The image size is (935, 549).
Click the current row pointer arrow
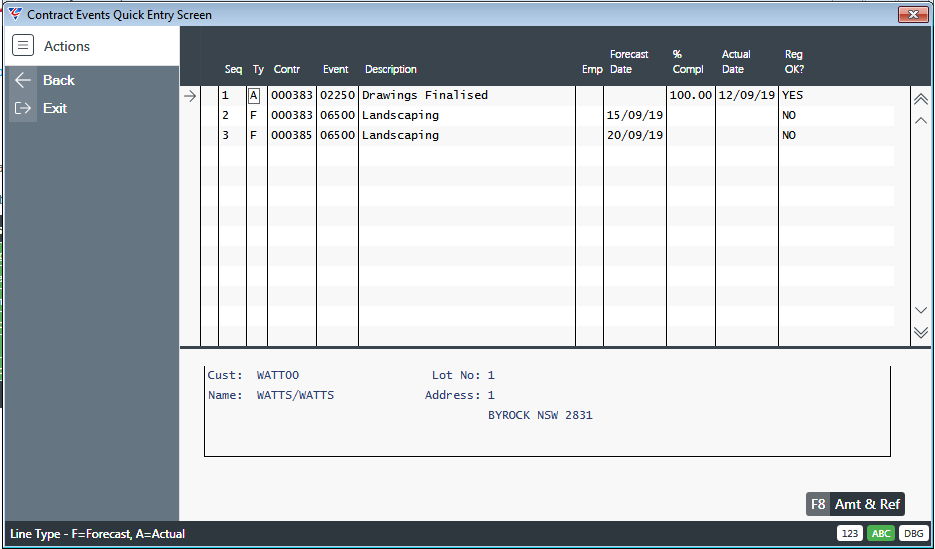[190, 95]
